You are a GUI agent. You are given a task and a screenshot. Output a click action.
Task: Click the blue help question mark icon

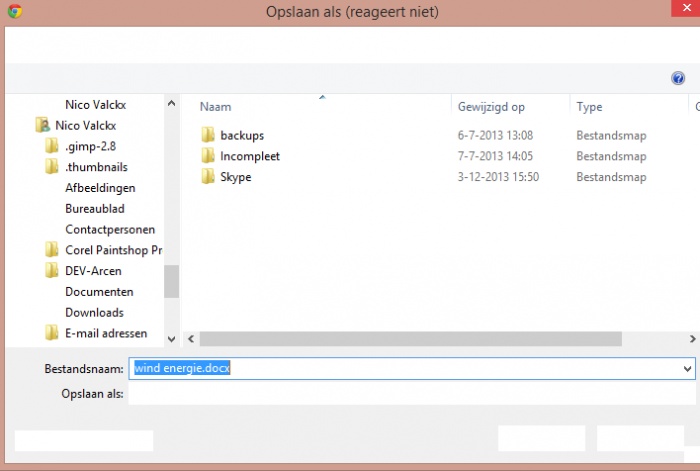point(678,78)
